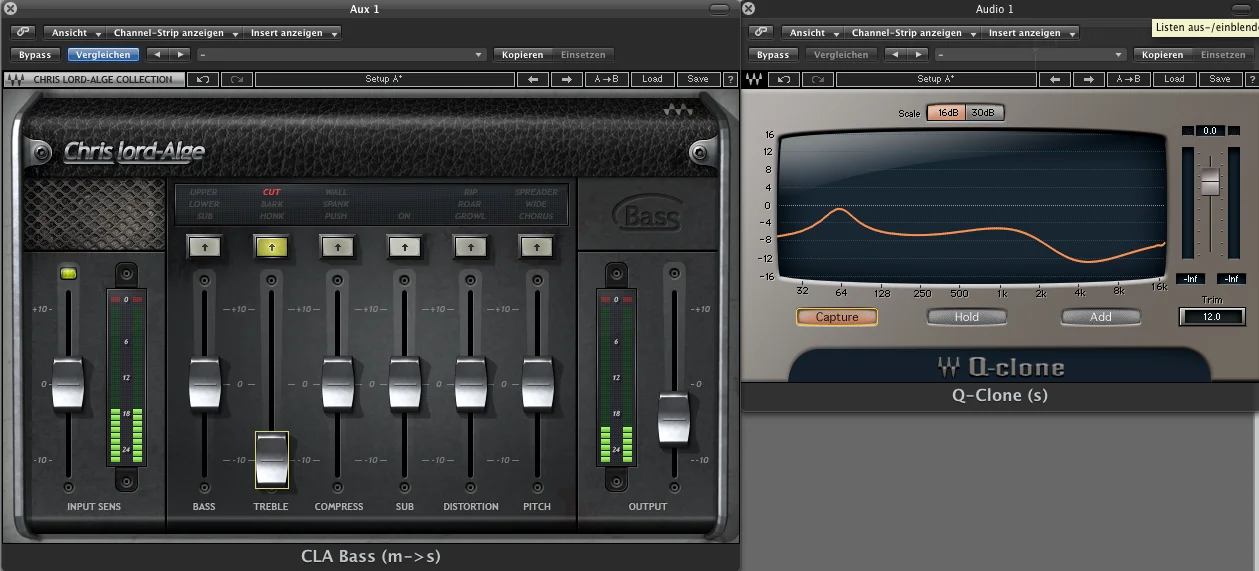
Task: Click A→B button in Q-Clone toolbar
Action: coord(1127,79)
